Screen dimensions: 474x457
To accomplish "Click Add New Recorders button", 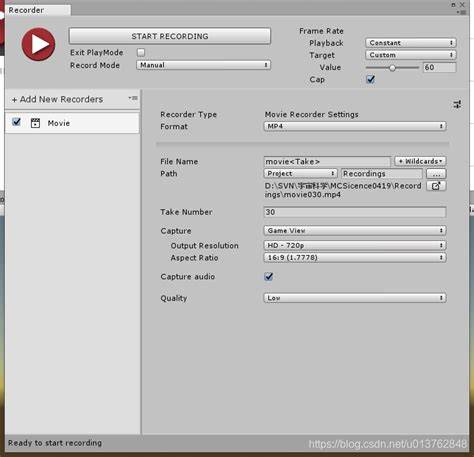I will click(57, 99).
